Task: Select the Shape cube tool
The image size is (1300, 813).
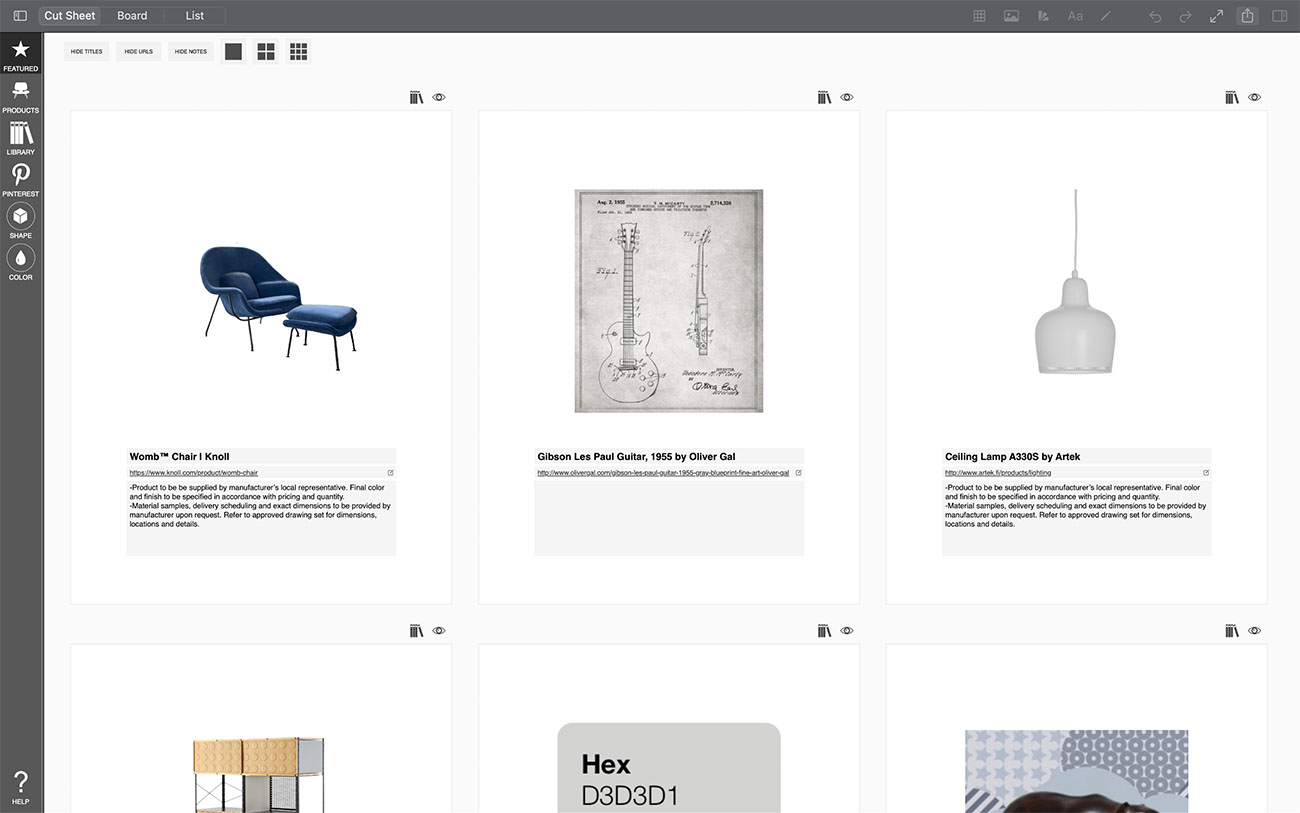Action: coord(20,221)
